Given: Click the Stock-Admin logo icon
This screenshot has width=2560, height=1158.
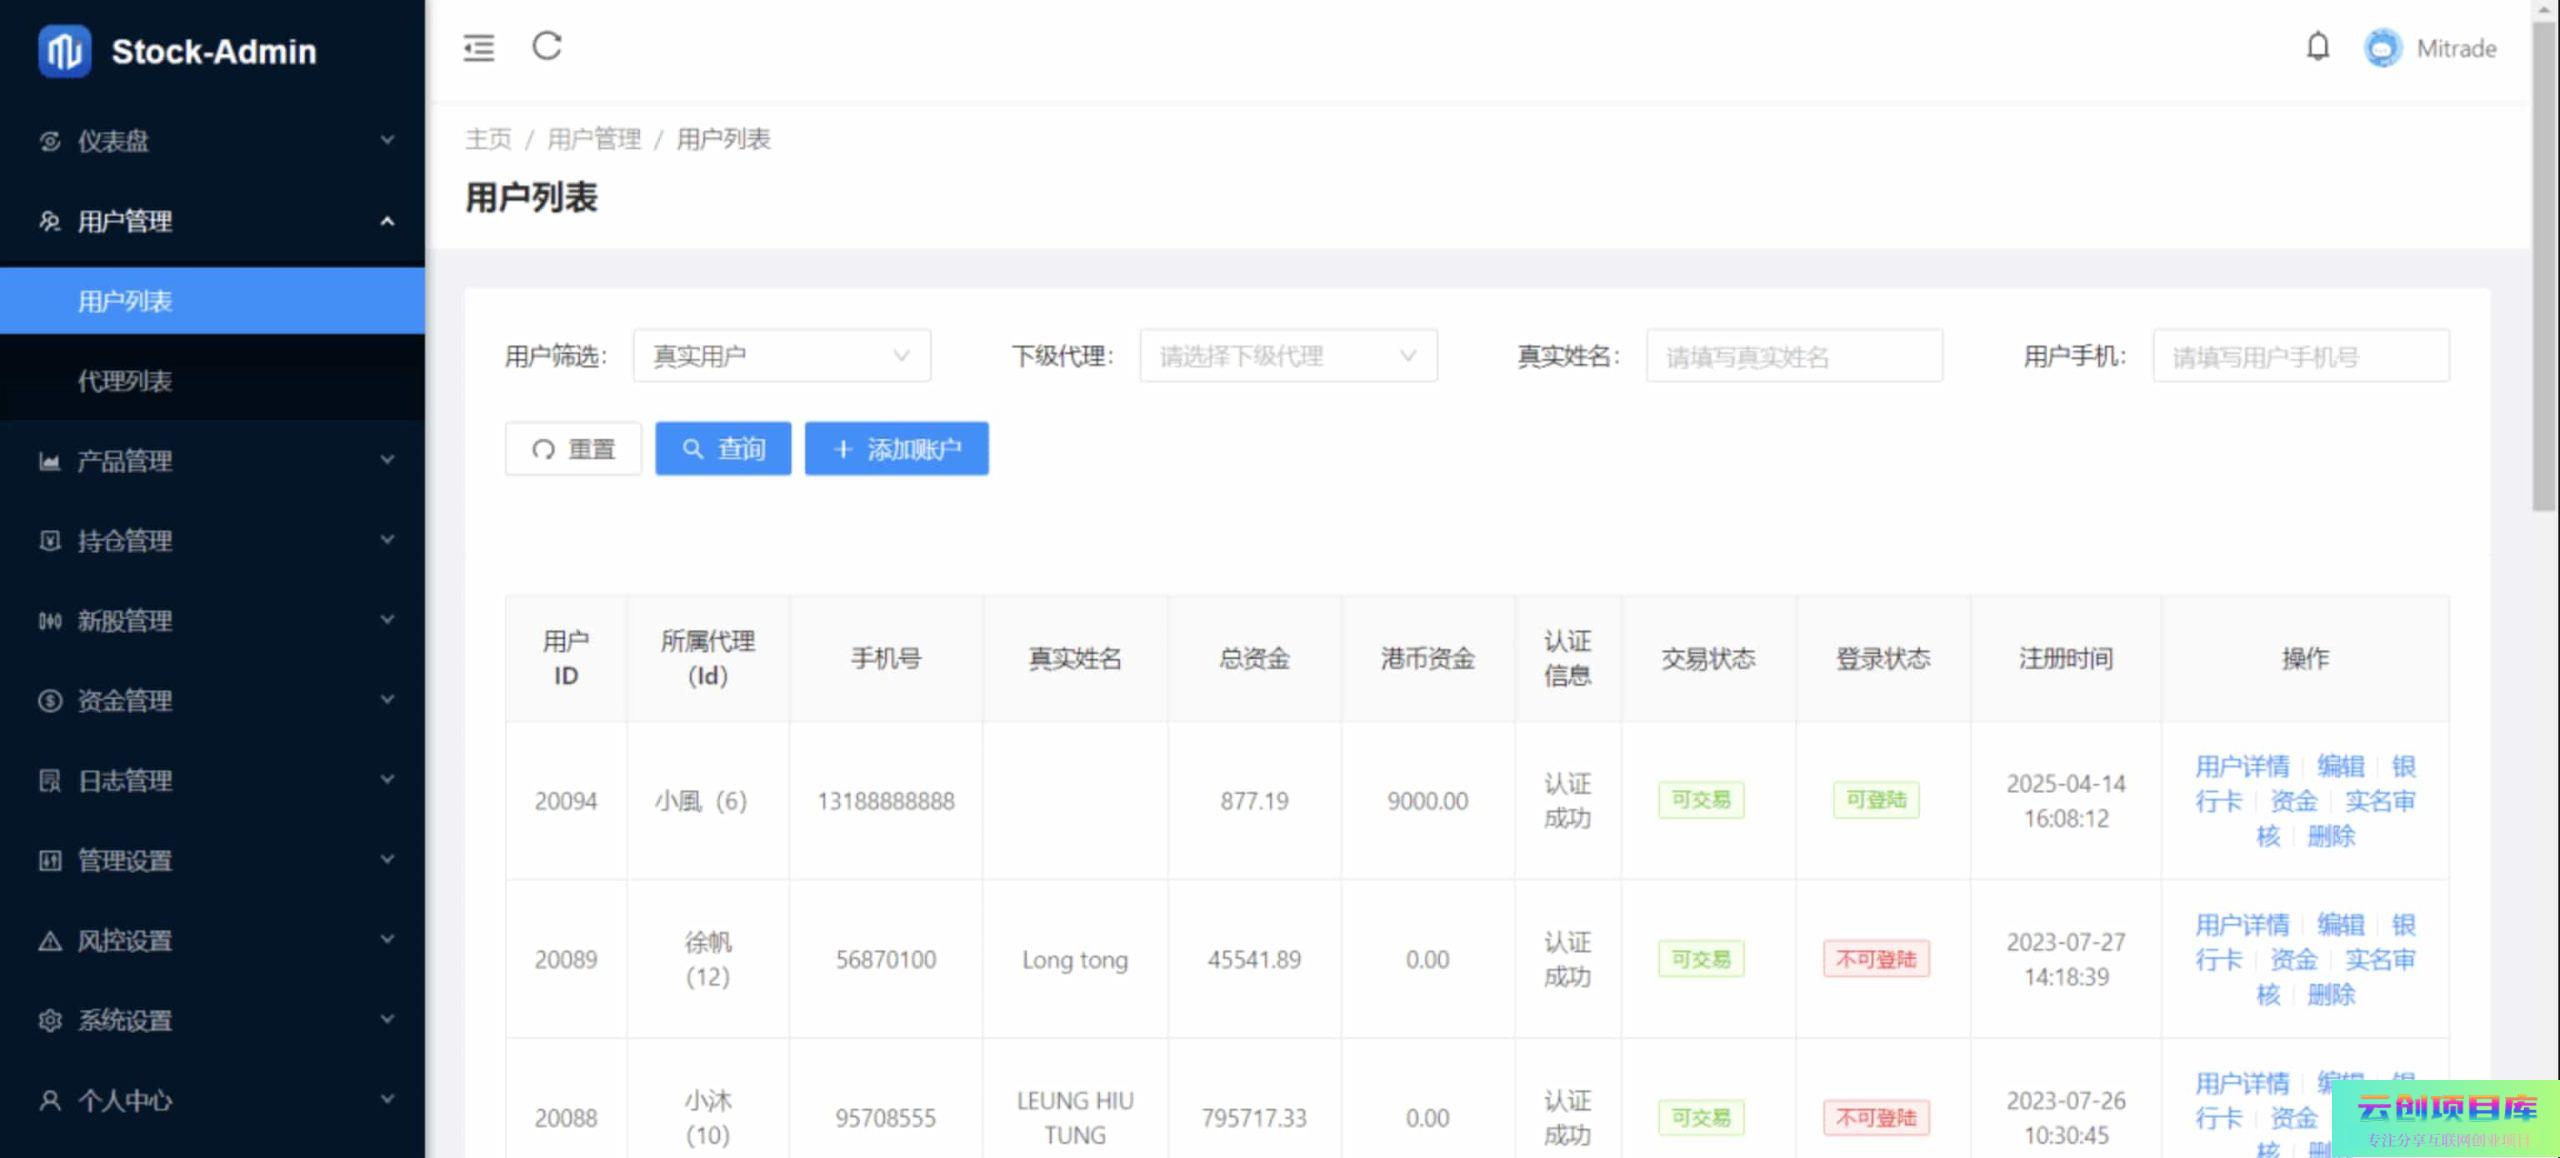Looking at the screenshot, I should tap(64, 51).
